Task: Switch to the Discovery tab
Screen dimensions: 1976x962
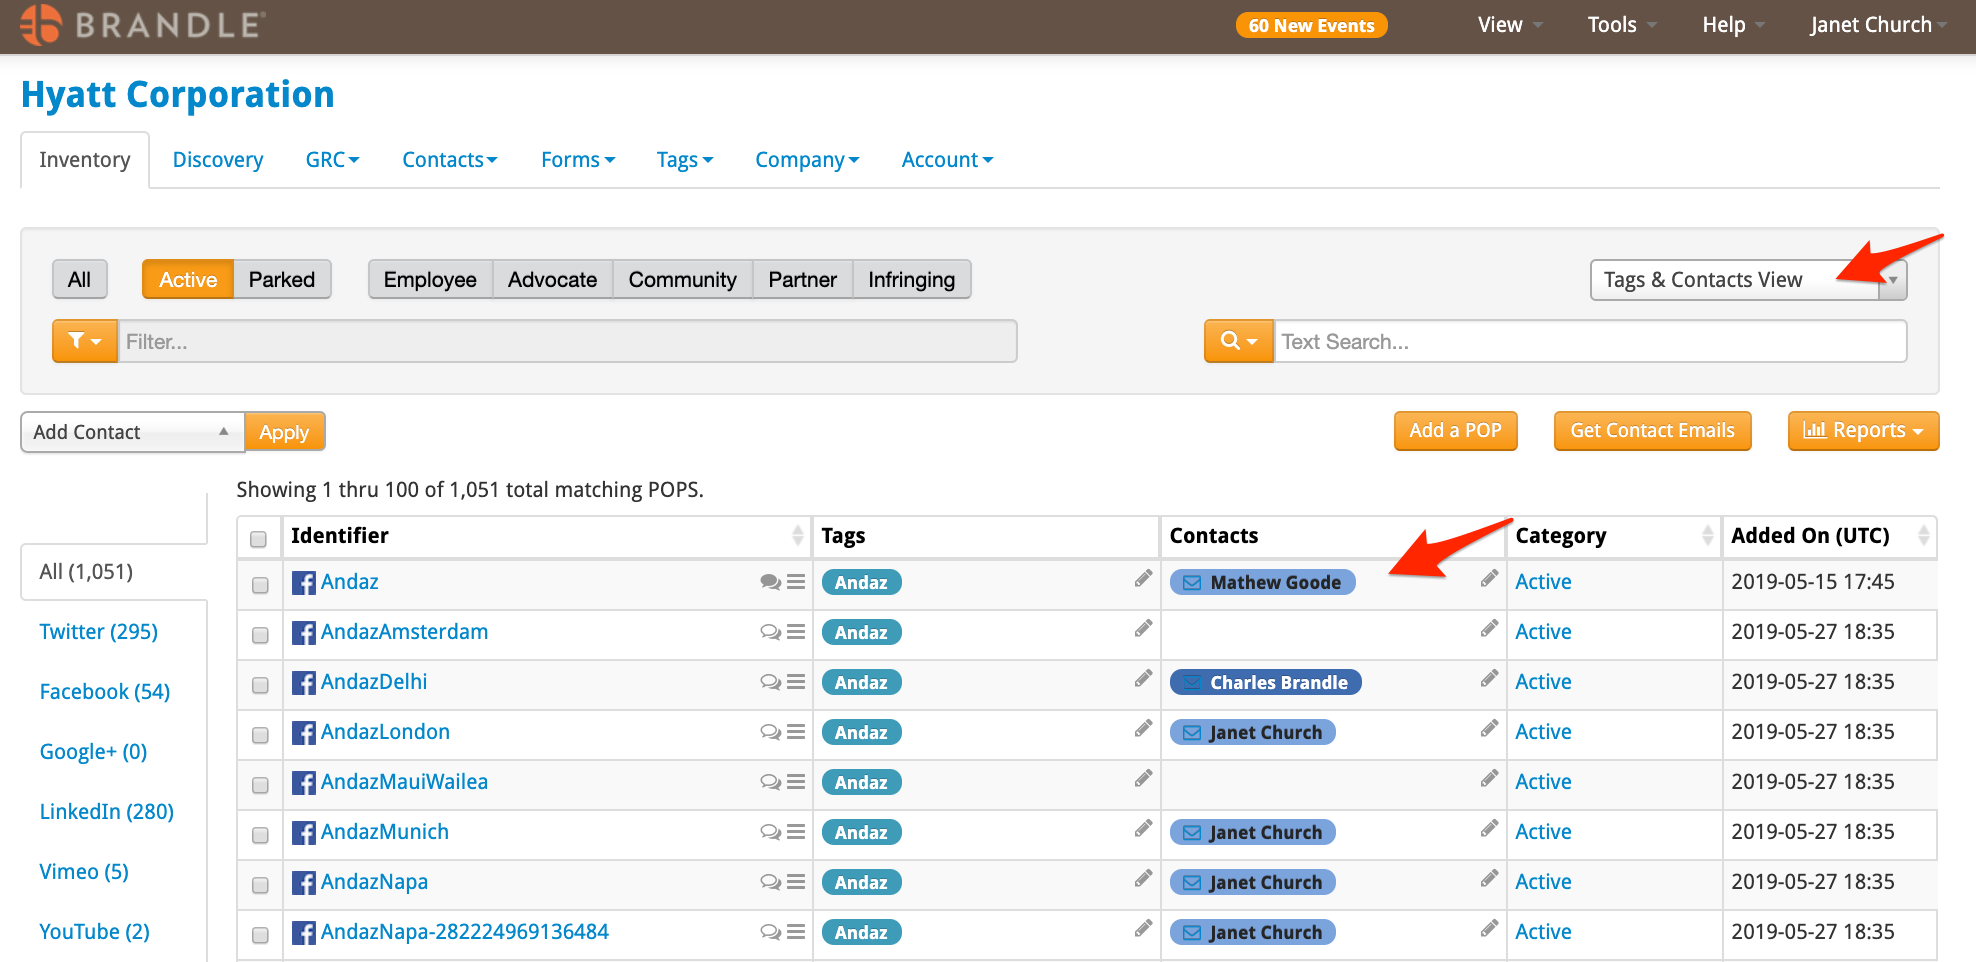Action: coord(218,160)
